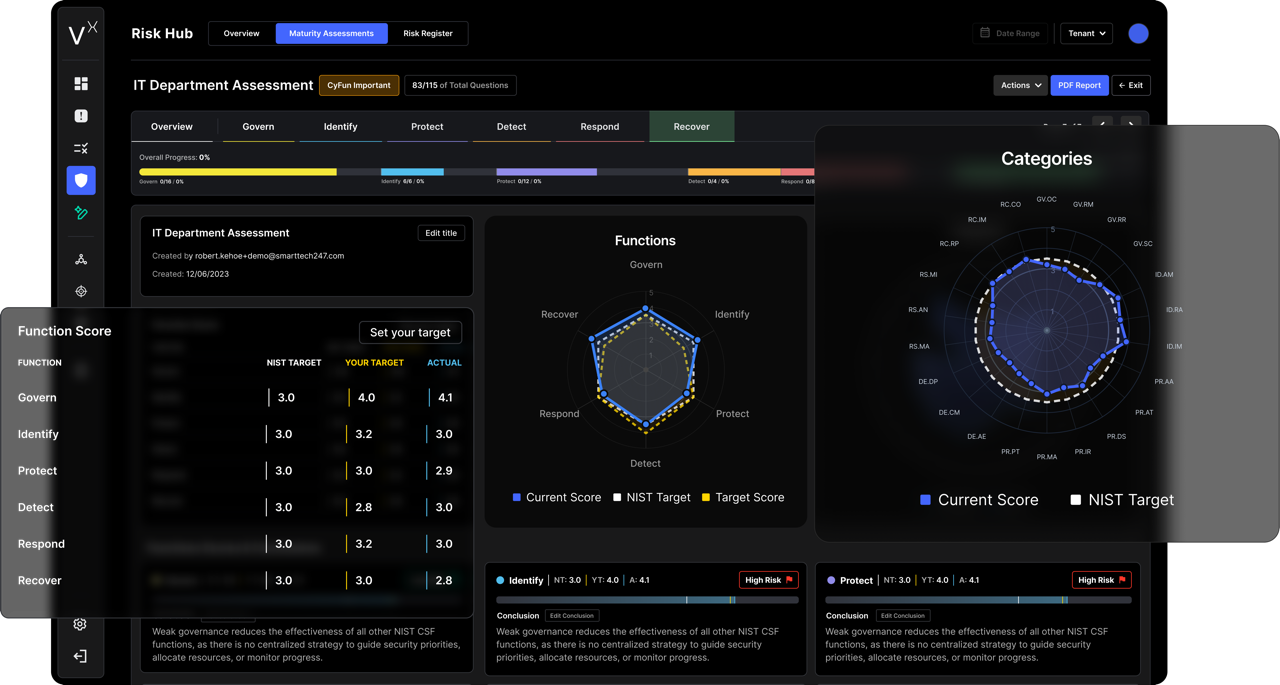This screenshot has width=1280, height=685.
Task: Click the logout icon at sidebar bottom
Action: coord(80,656)
